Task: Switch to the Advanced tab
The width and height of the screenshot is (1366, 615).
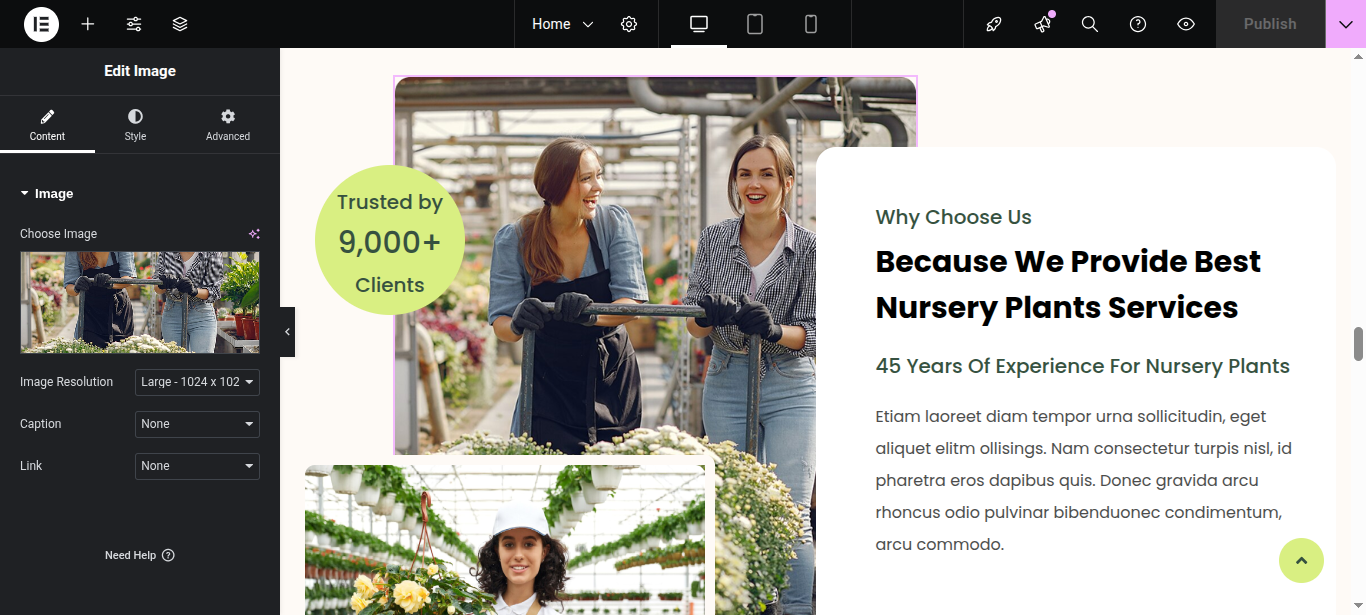Action: [228, 125]
